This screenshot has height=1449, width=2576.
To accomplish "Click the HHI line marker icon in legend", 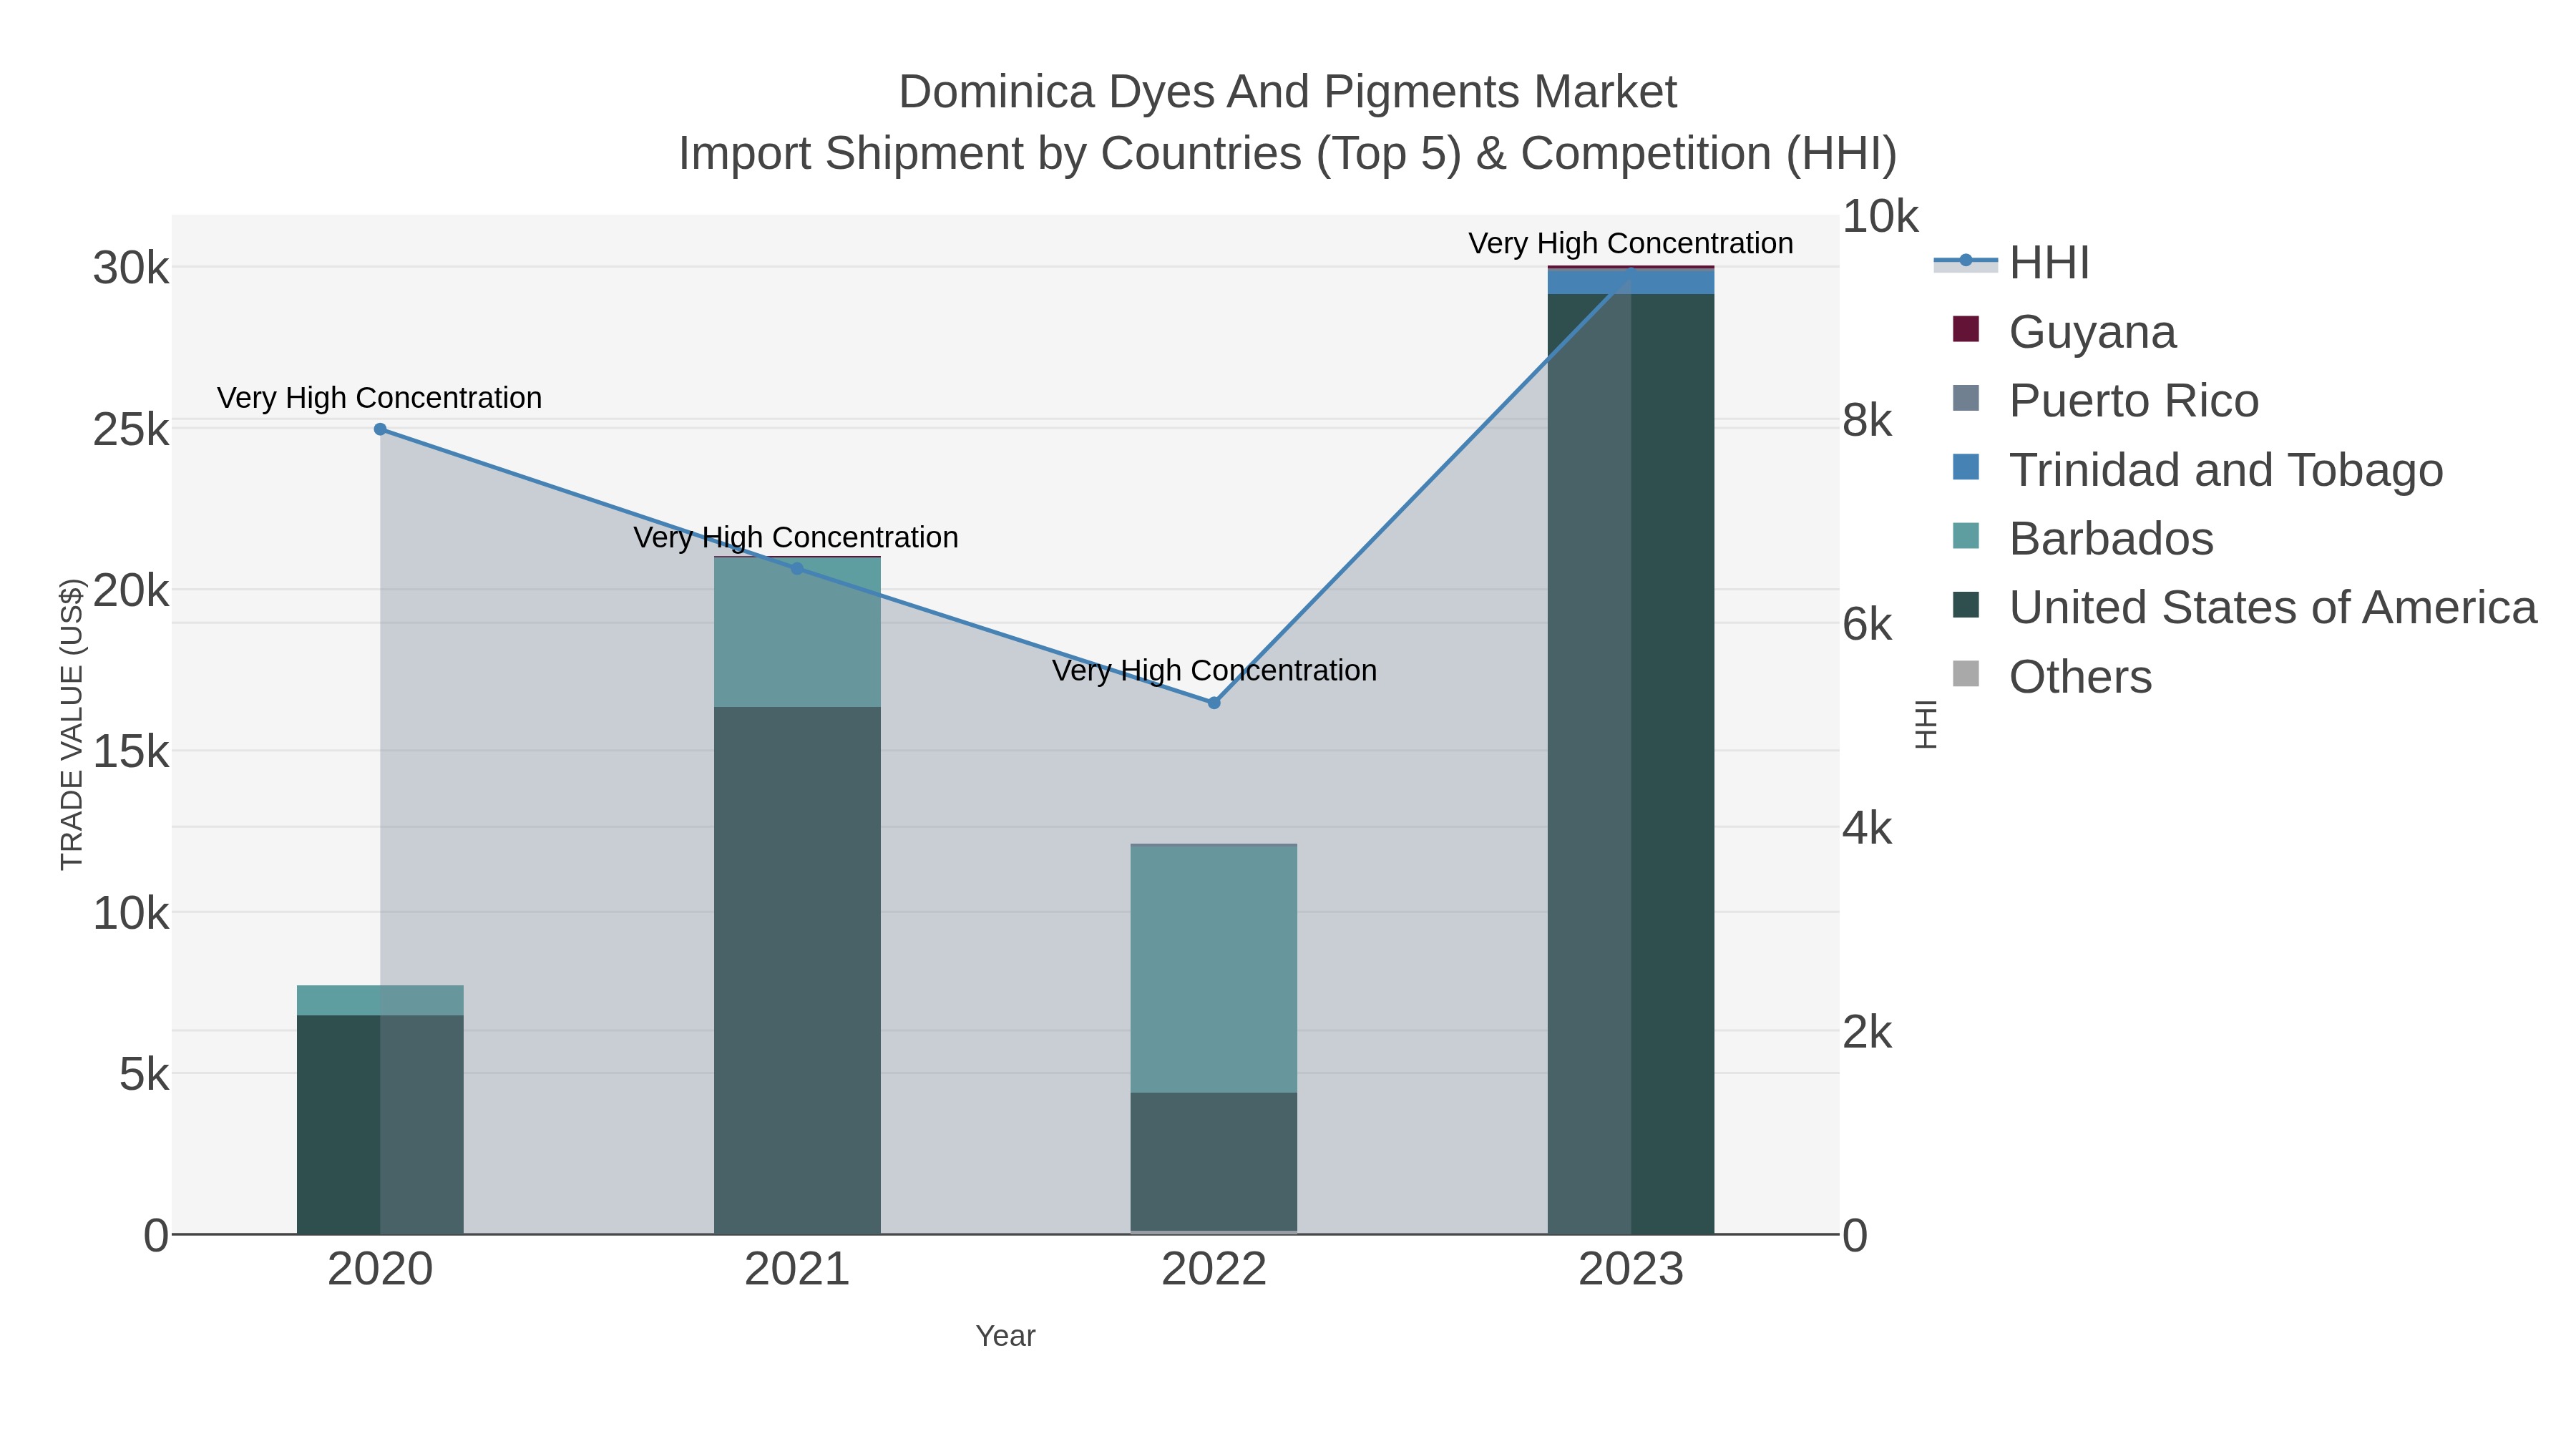I will pyautogui.click(x=1966, y=261).
